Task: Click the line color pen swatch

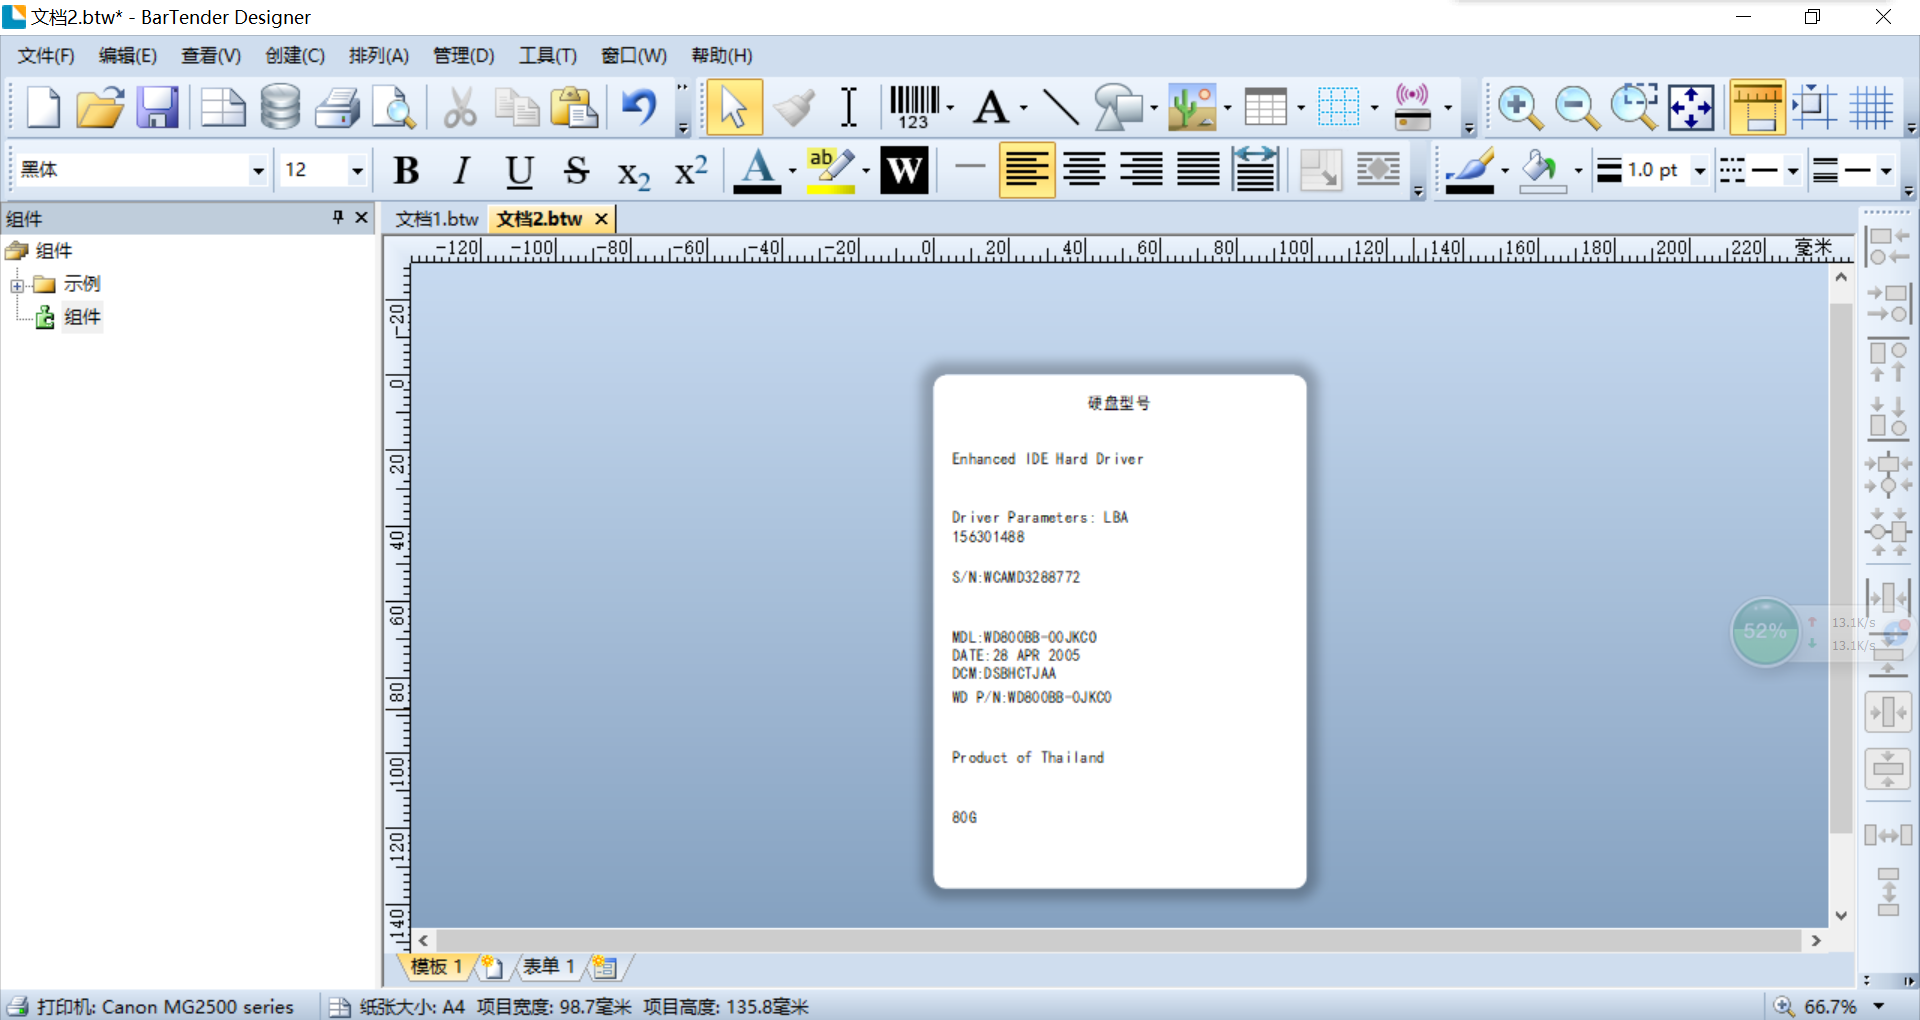Action: pos(1470,170)
